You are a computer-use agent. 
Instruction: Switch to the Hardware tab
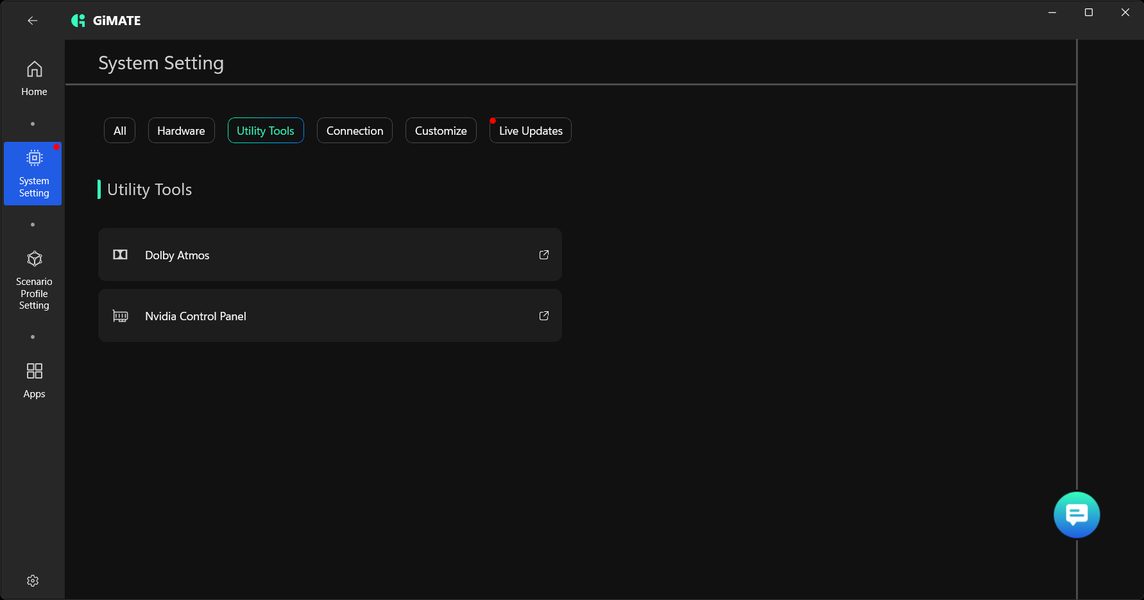point(181,131)
